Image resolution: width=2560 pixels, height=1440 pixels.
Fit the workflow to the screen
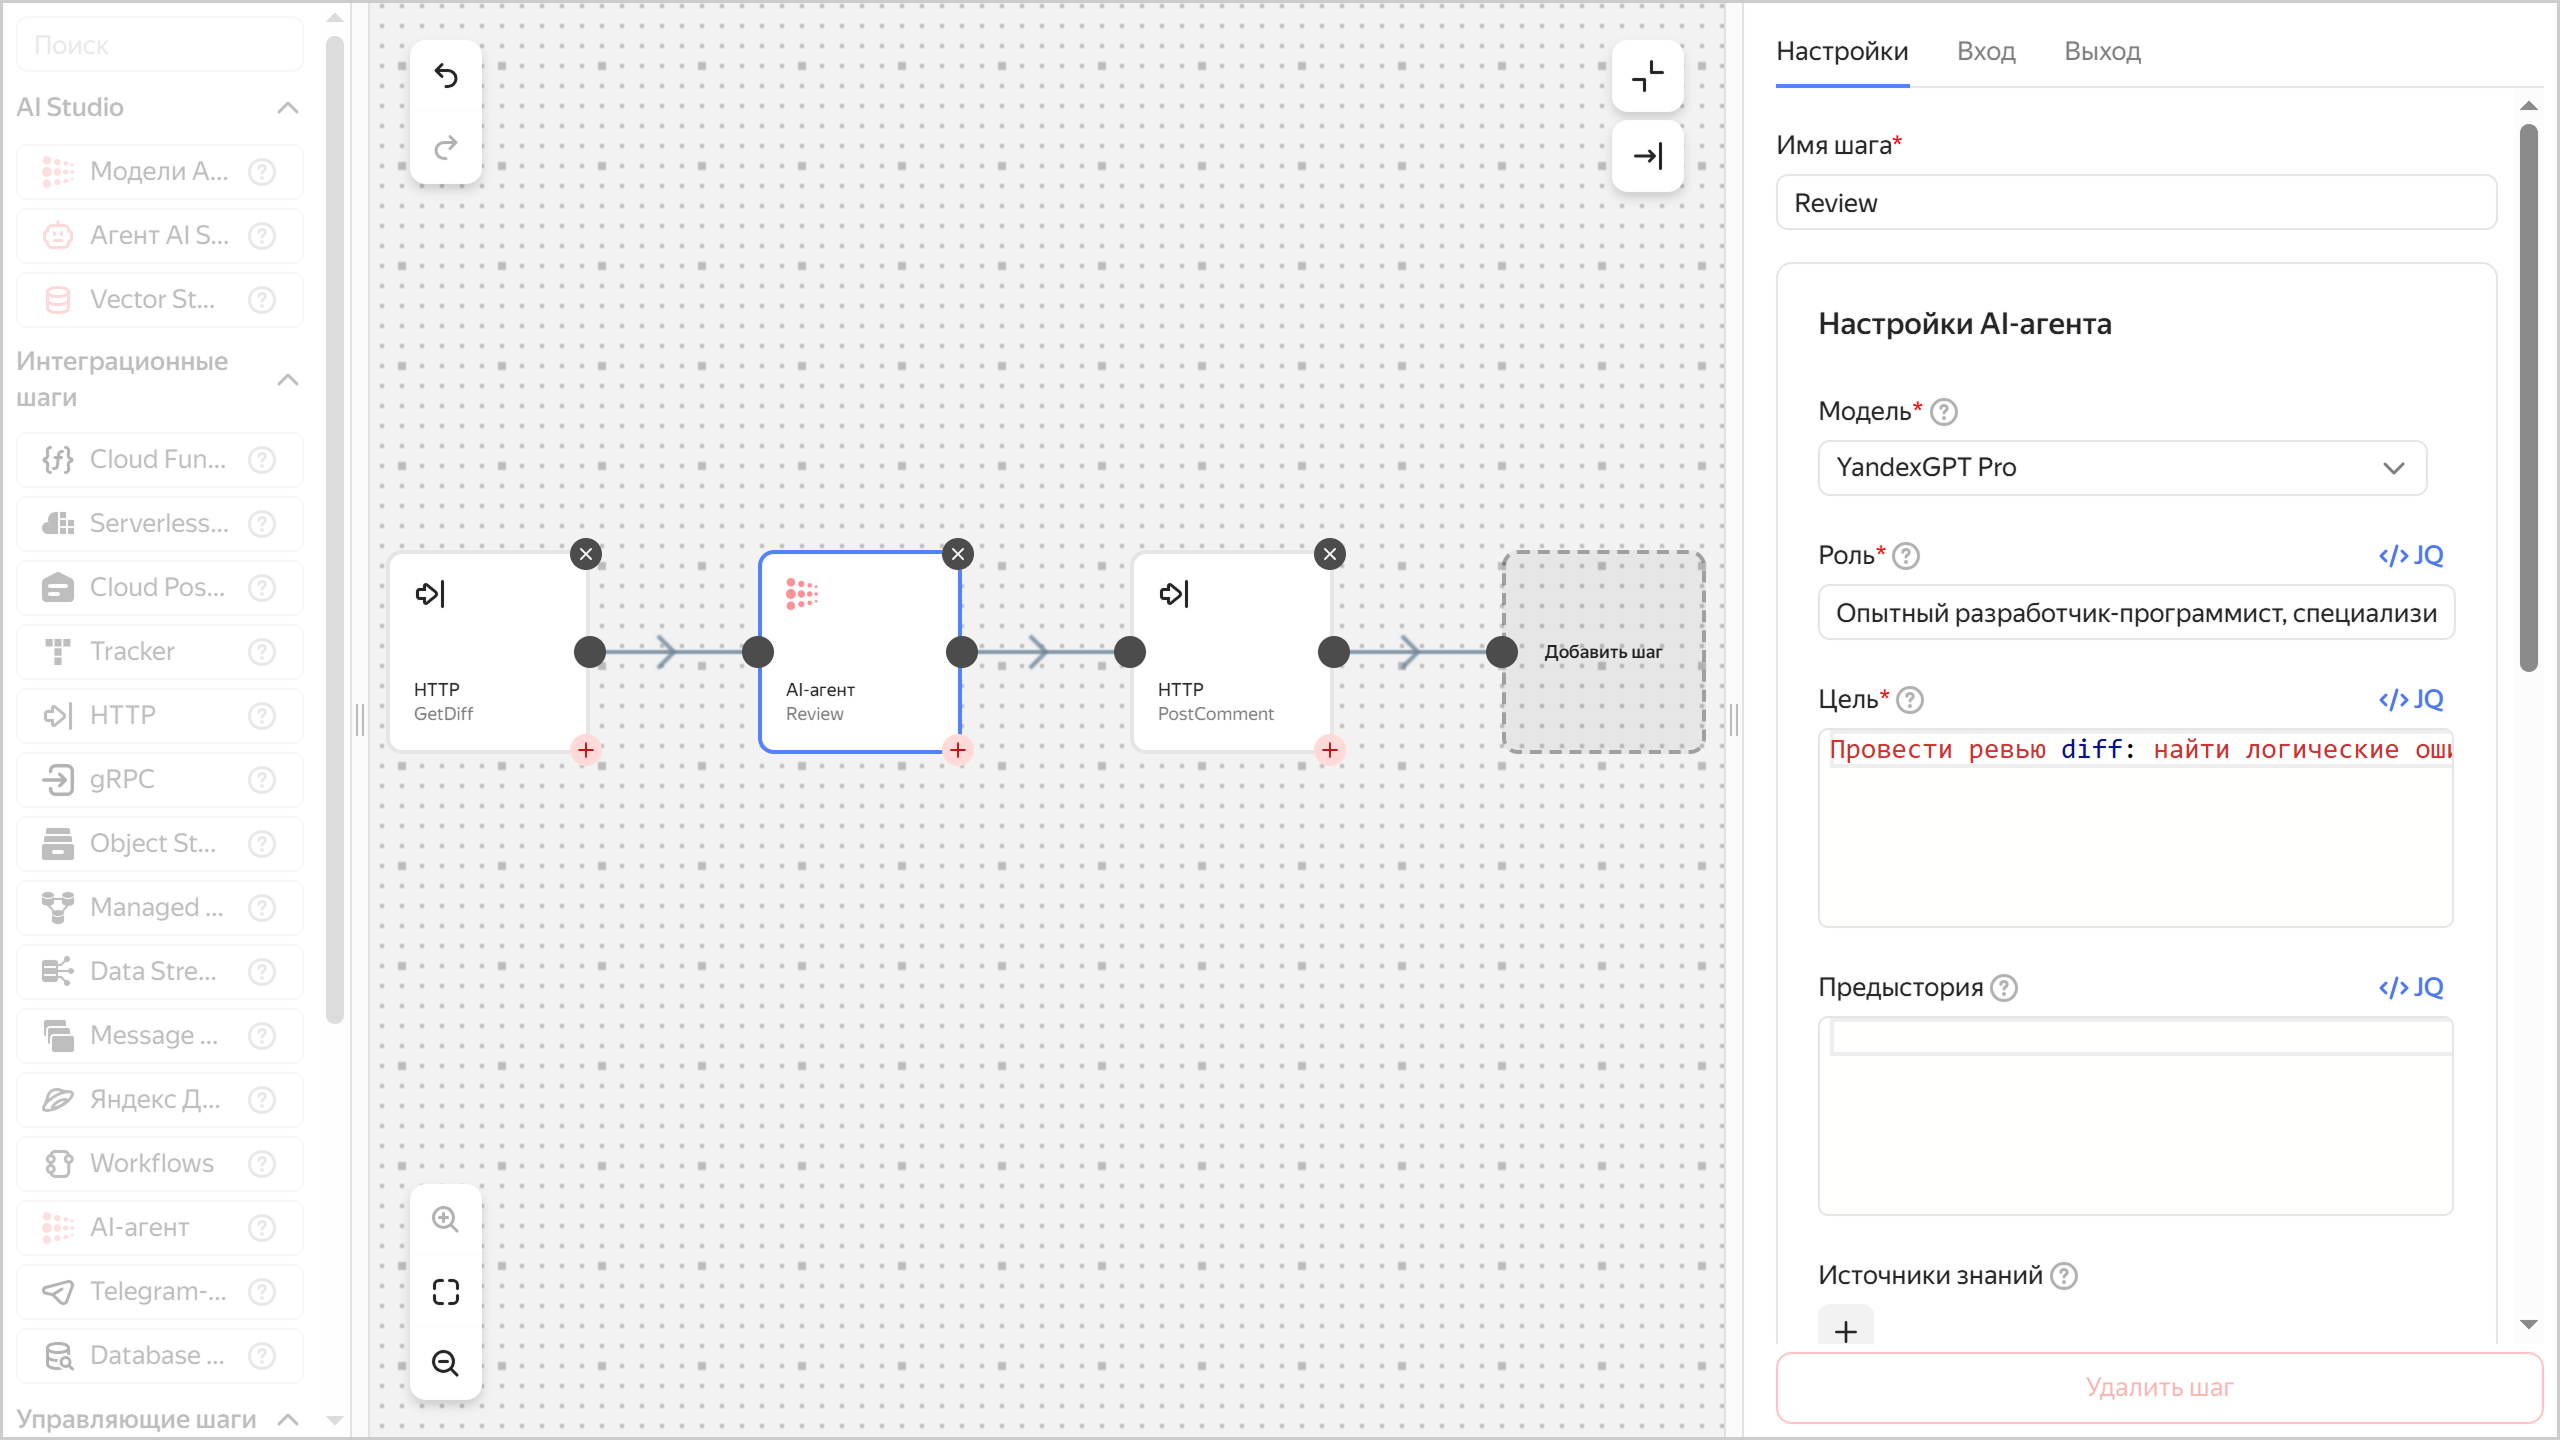pos(446,1292)
